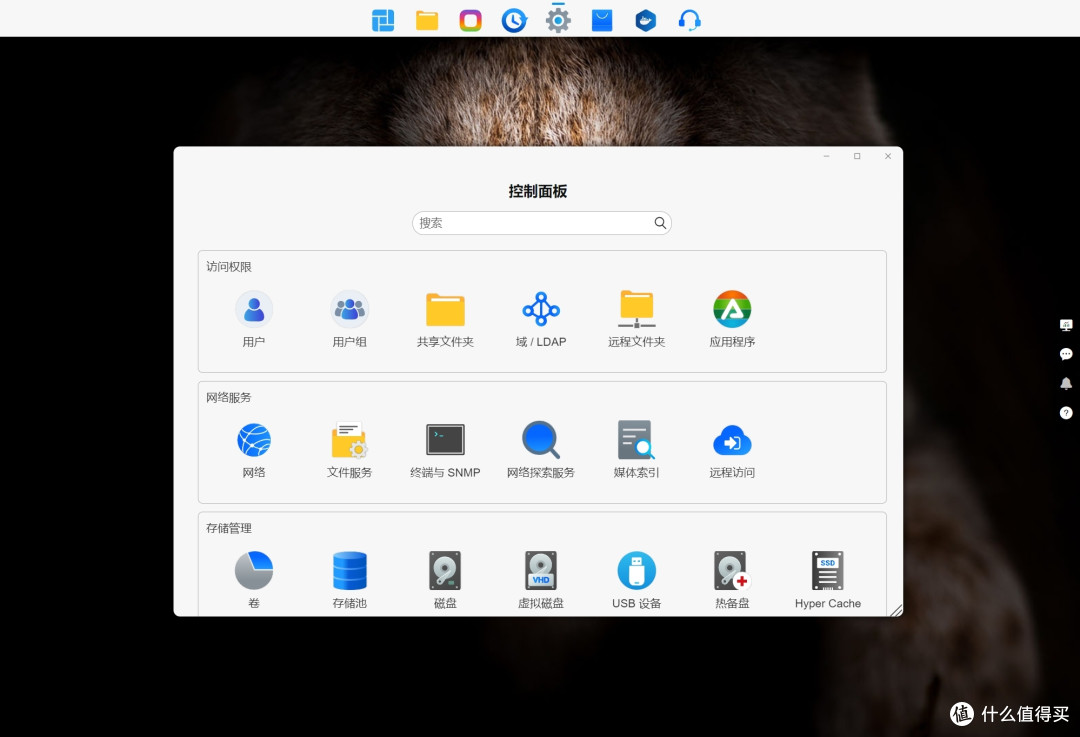Open the file manager folder in top dock

tap(427, 20)
